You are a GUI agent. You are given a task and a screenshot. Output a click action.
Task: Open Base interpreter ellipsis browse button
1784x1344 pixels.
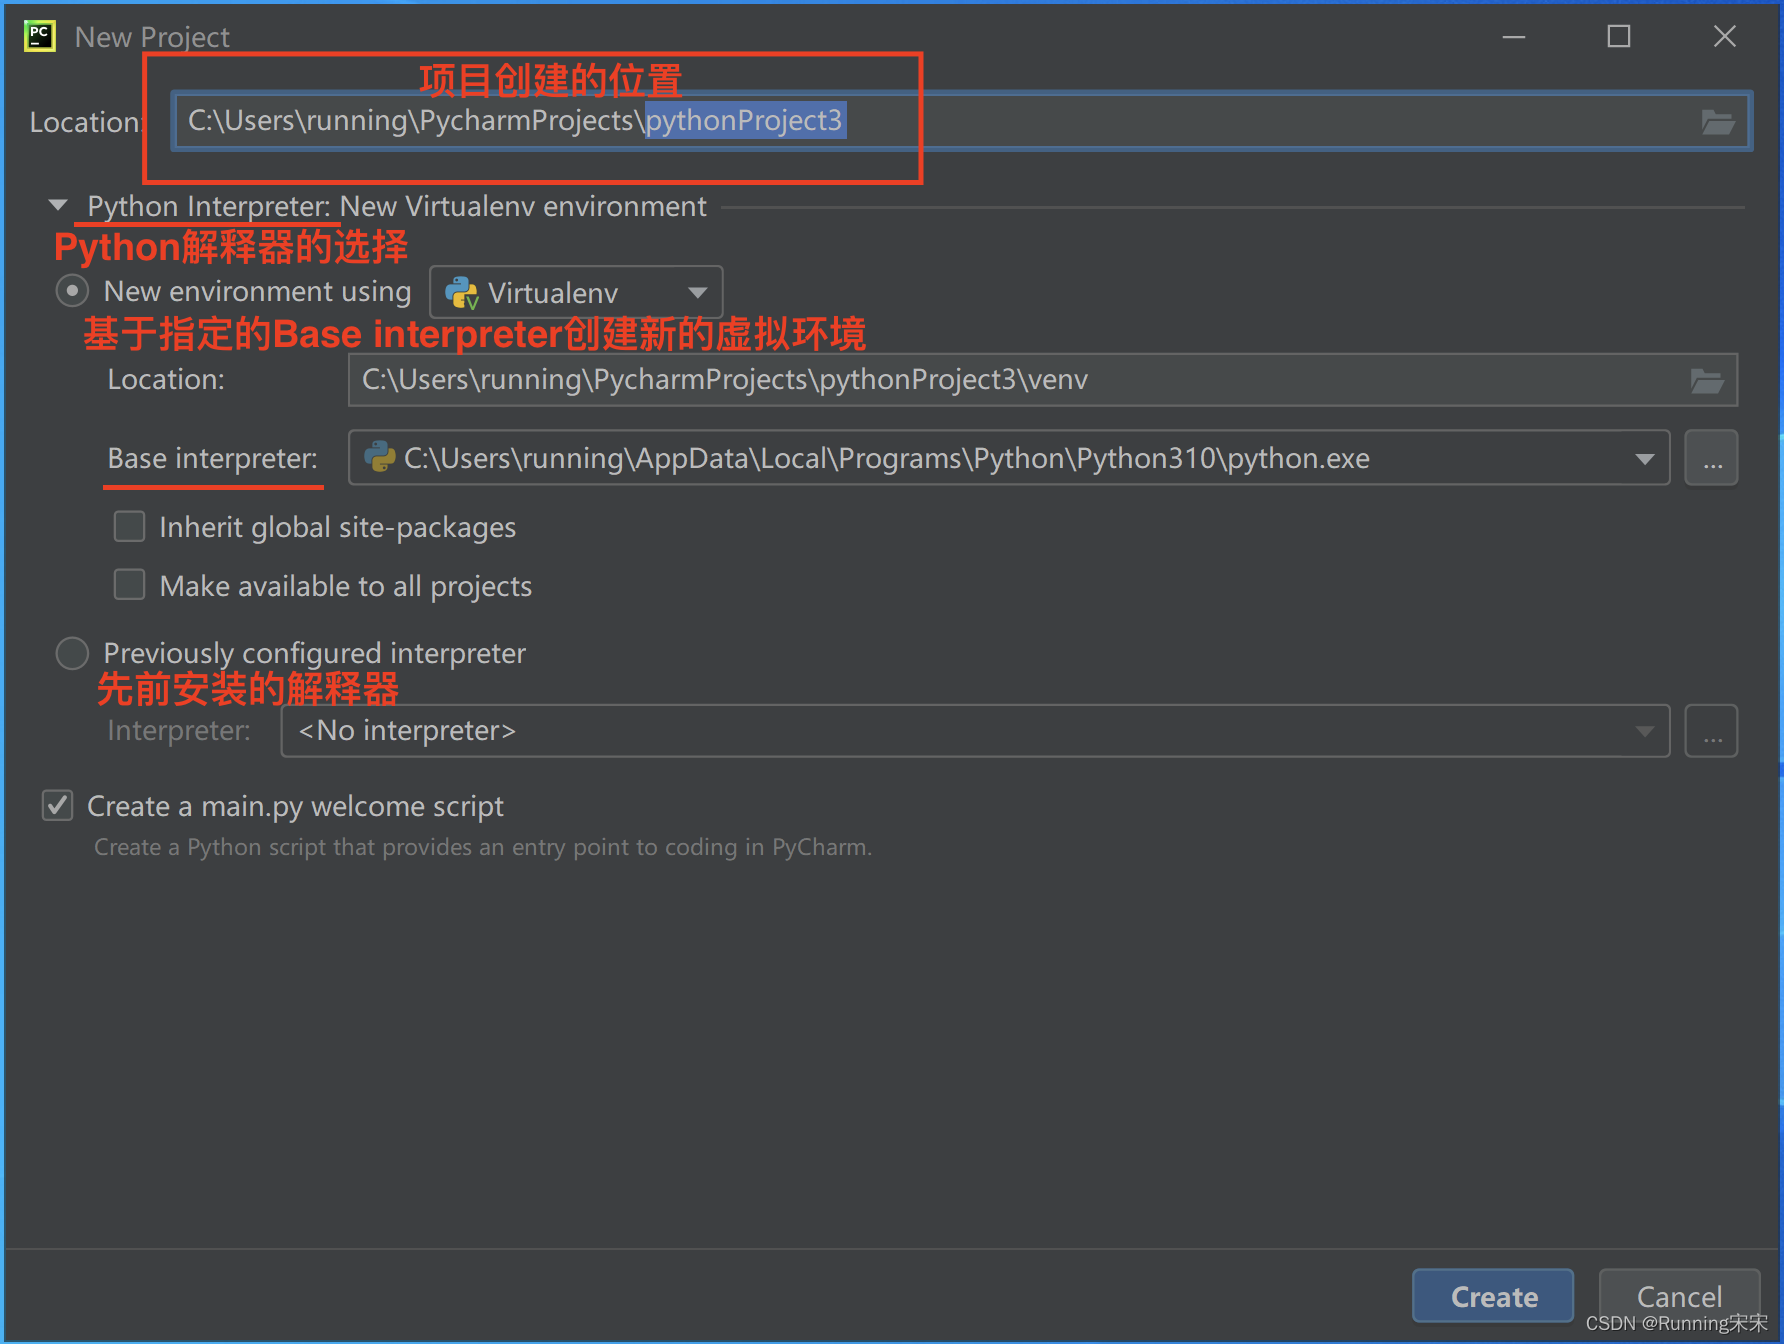pos(1712,458)
